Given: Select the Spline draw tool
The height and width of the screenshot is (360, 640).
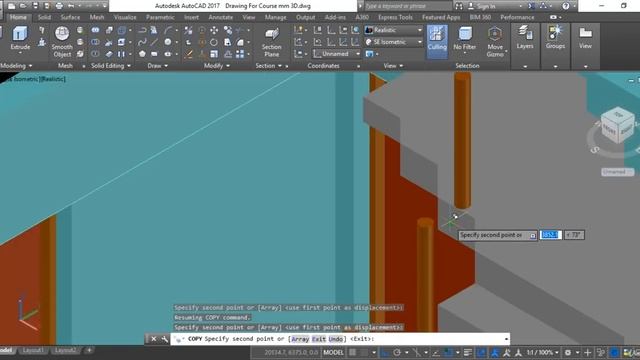Looking at the screenshot, I should click(x=142, y=42).
